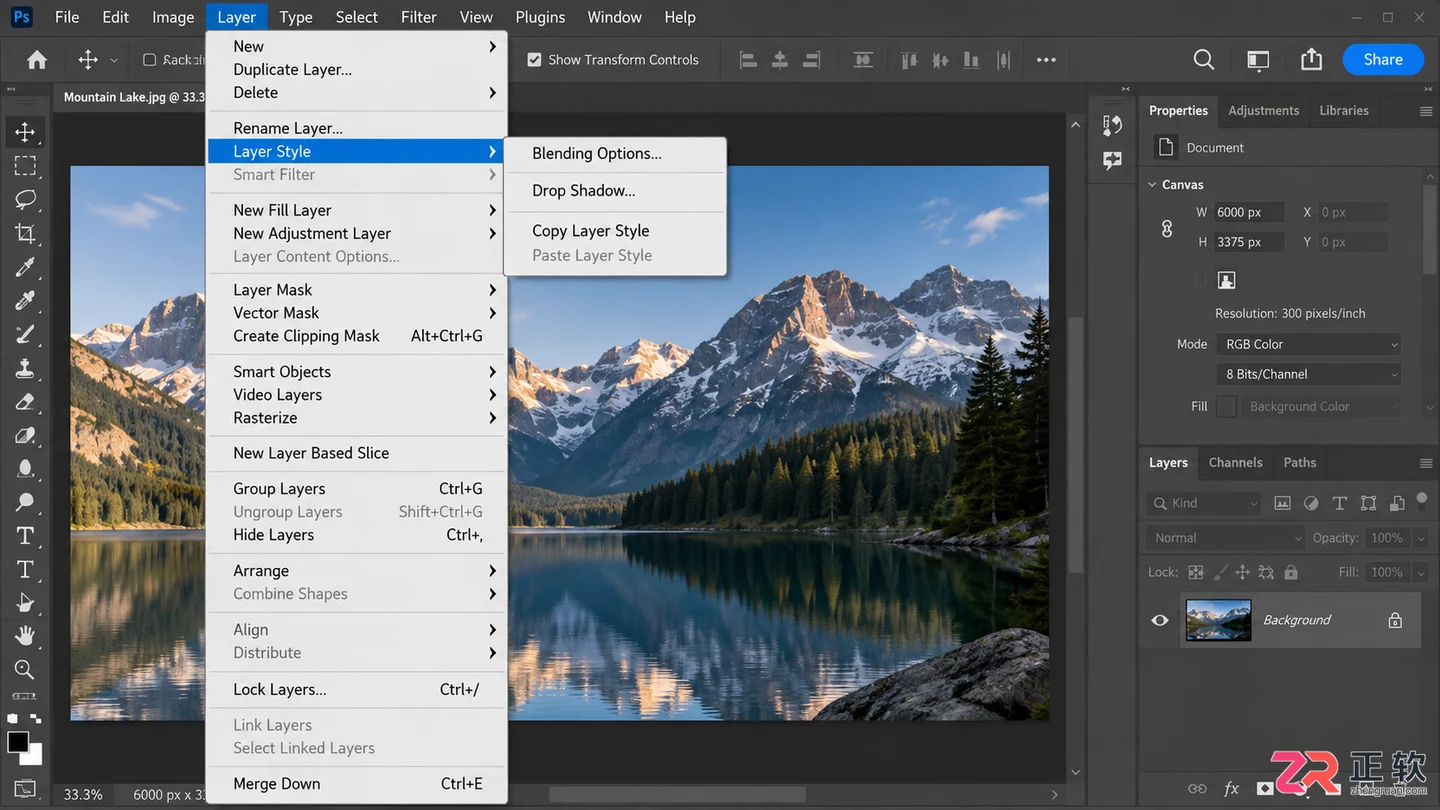Screen dimensions: 1440x810
Task: Select the Lasso tool
Action: [x=25, y=199]
